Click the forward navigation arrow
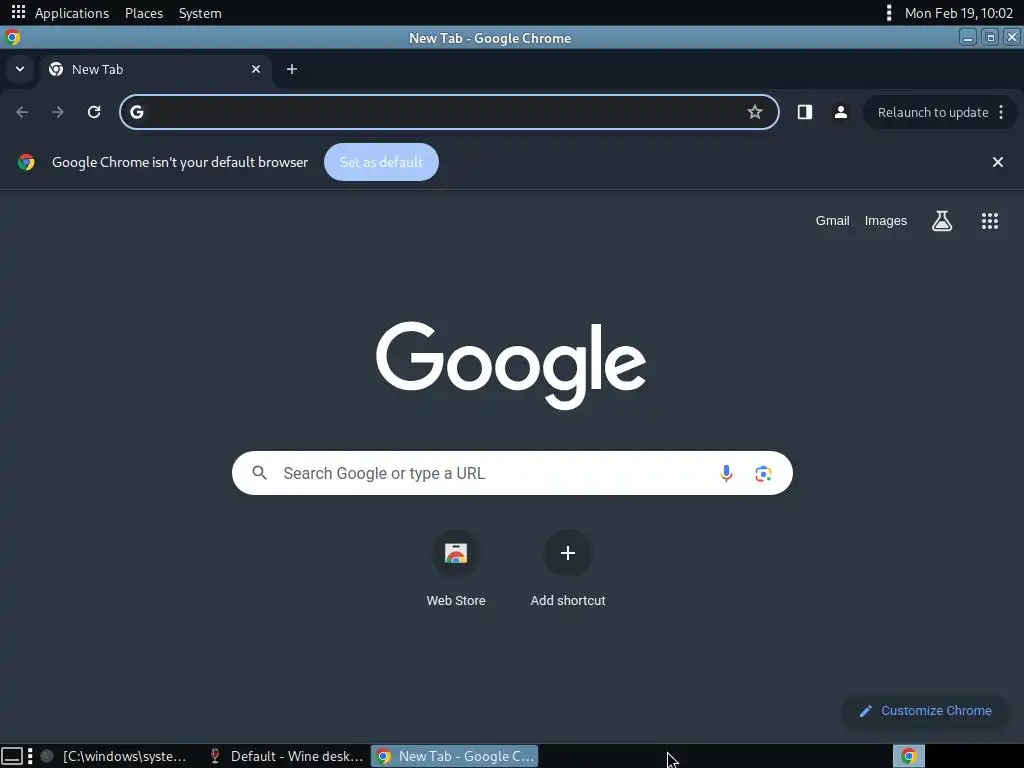This screenshot has height=768, width=1024. (57, 112)
